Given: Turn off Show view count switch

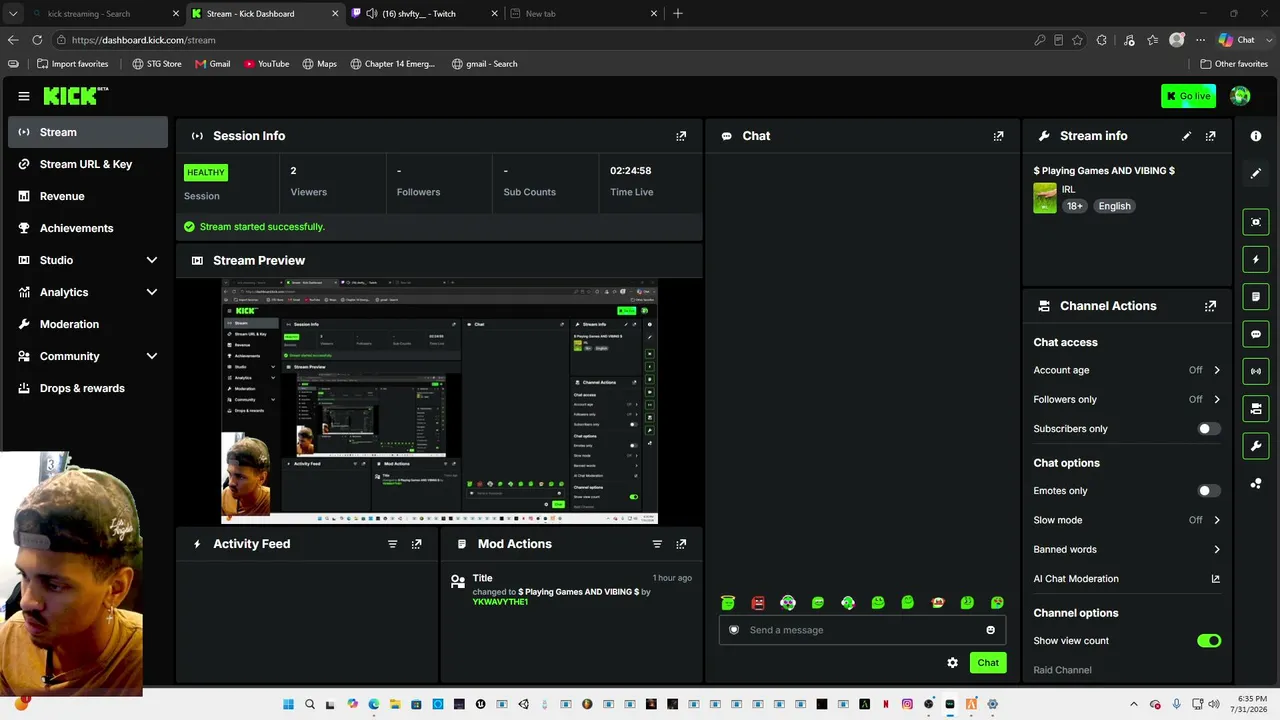Looking at the screenshot, I should click(1209, 641).
